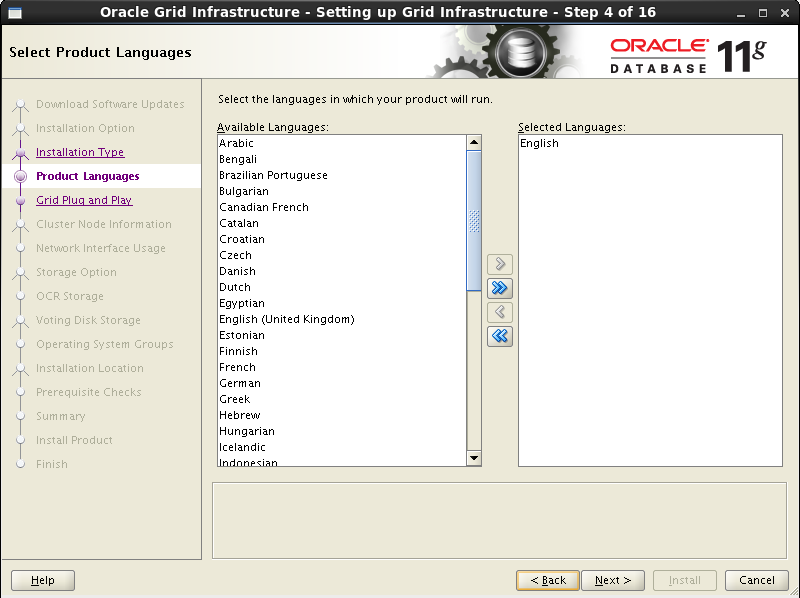Click the Cluster Node Information step
The width and height of the screenshot is (800, 598).
coord(104,224)
